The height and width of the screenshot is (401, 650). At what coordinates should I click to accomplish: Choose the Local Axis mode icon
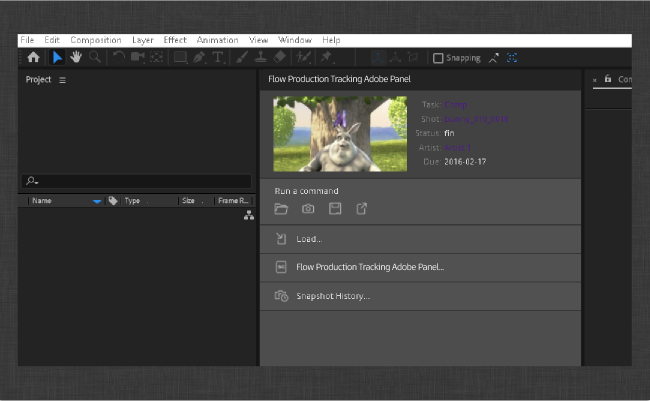pyautogui.click(x=378, y=58)
